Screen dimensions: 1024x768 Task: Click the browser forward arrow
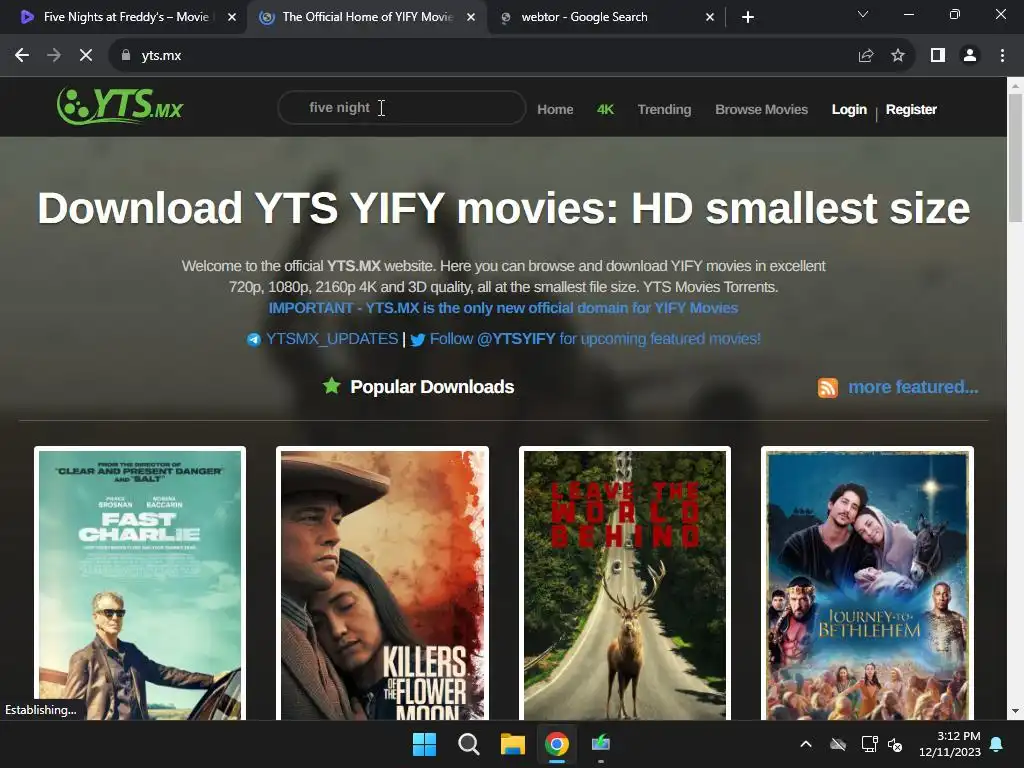coord(54,56)
